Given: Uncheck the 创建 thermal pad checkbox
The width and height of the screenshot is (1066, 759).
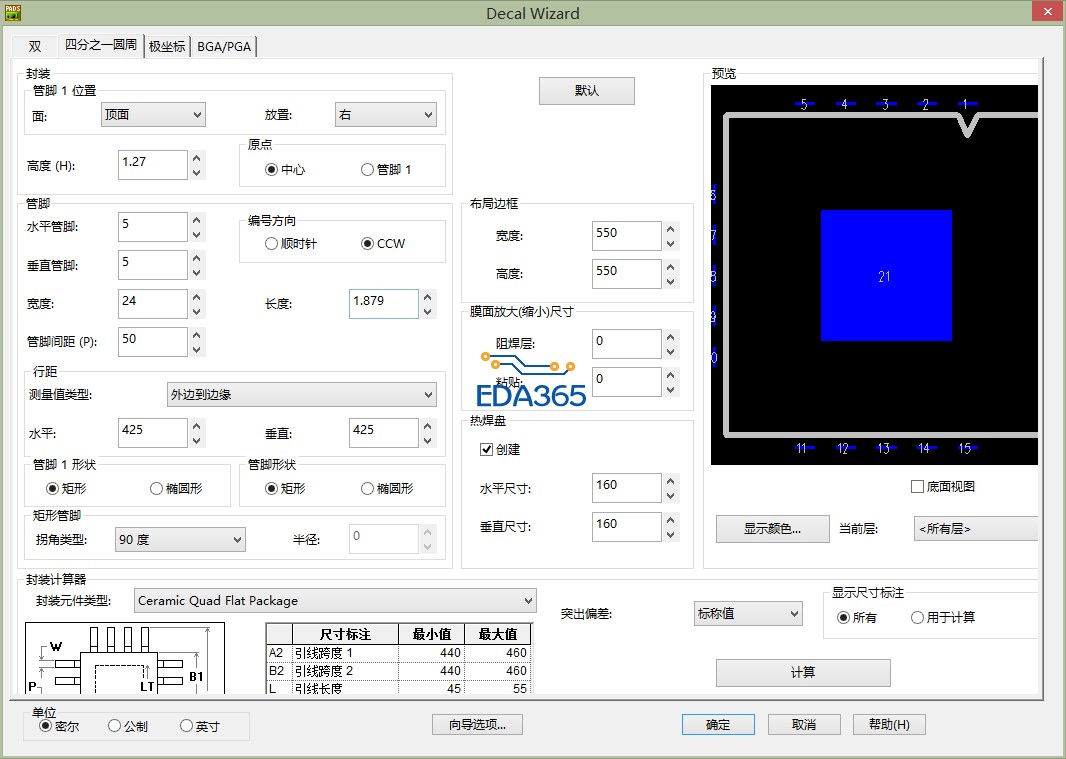Looking at the screenshot, I should pos(487,450).
